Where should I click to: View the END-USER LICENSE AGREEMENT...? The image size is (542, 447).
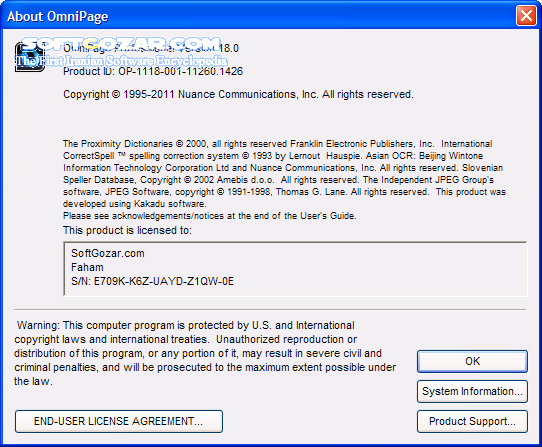point(119,421)
